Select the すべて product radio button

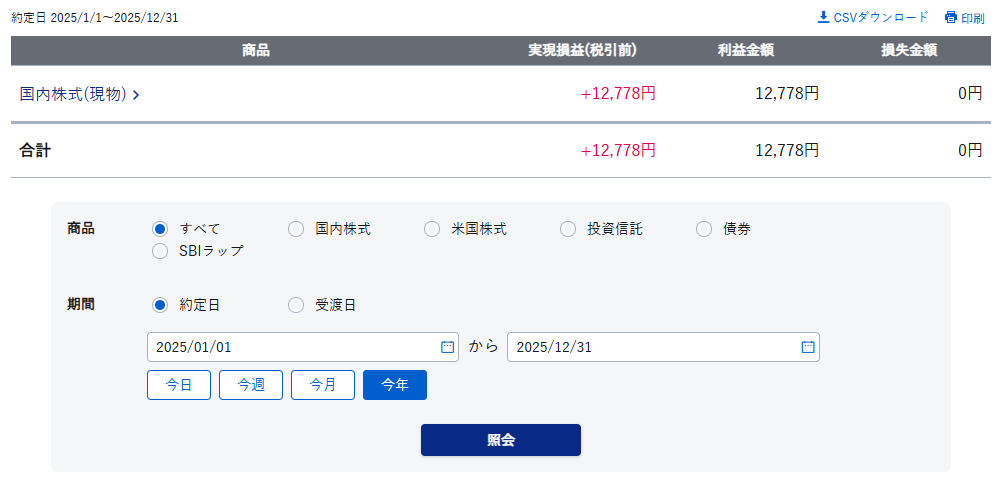click(160, 229)
